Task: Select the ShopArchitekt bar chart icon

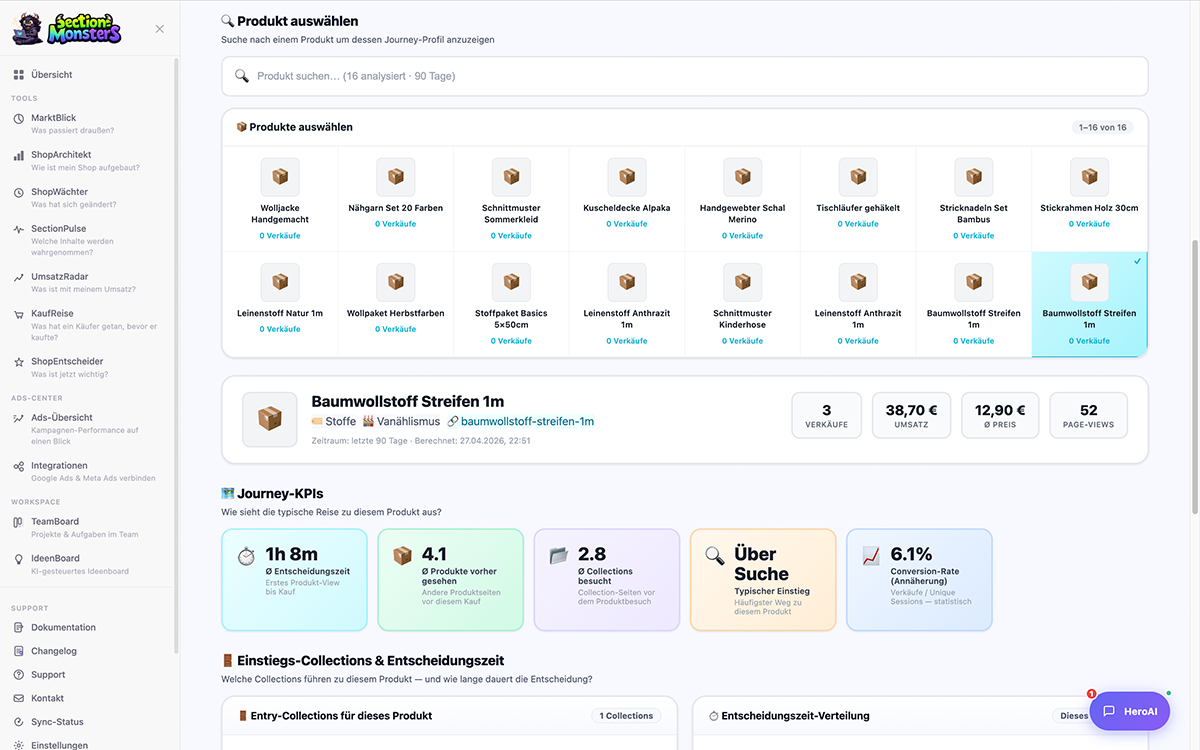Action: coord(19,155)
